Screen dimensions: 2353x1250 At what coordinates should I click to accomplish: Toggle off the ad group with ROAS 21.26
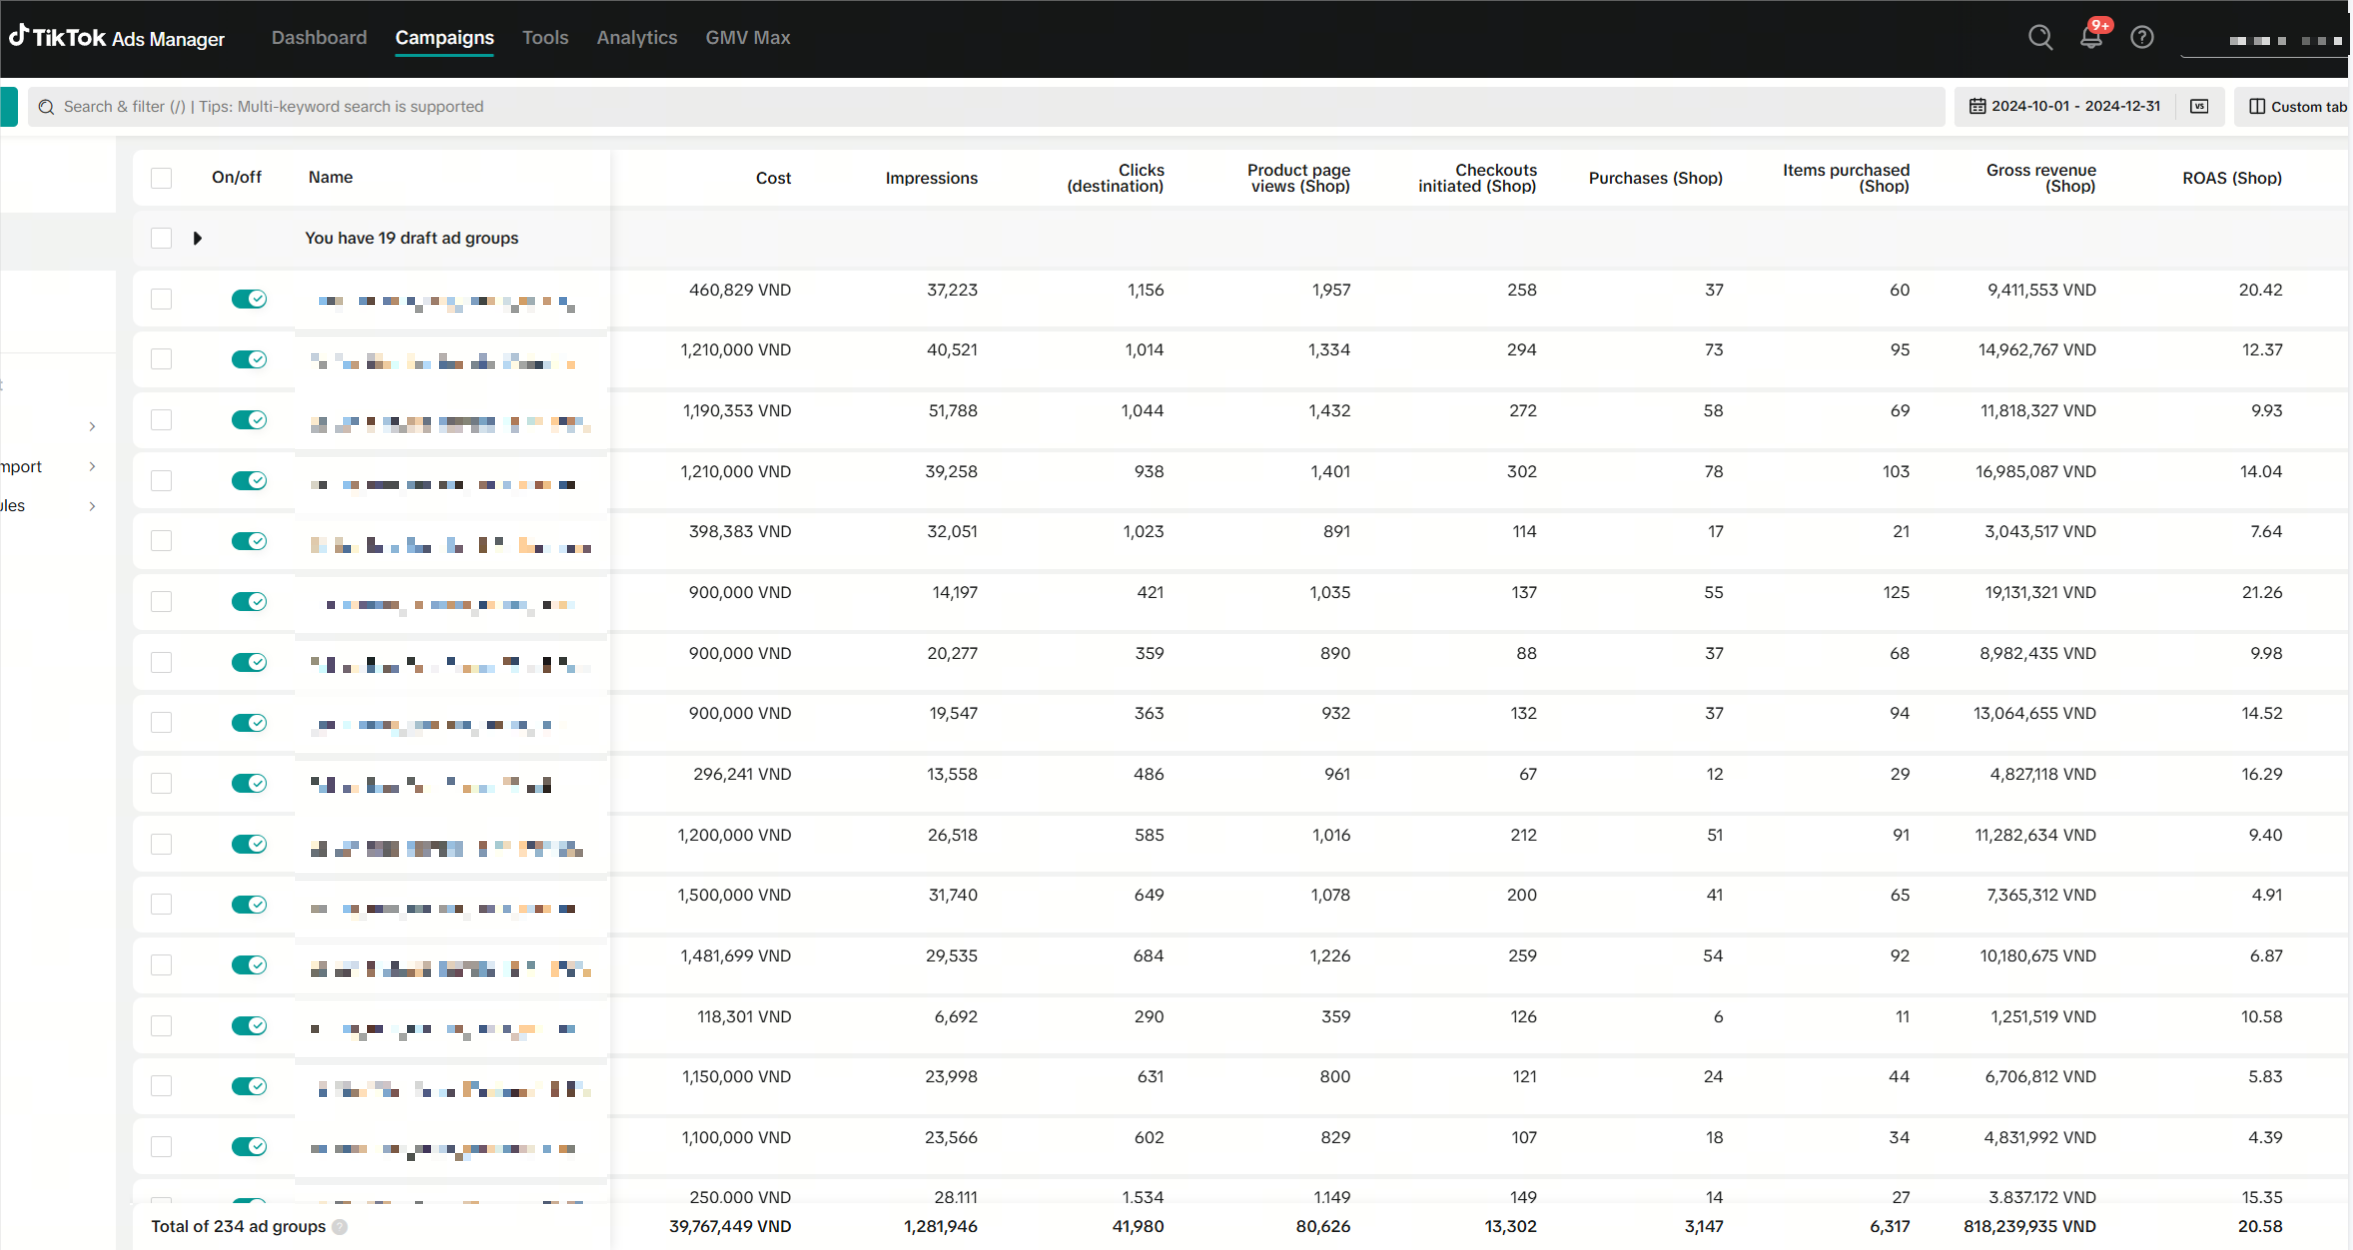click(x=248, y=602)
